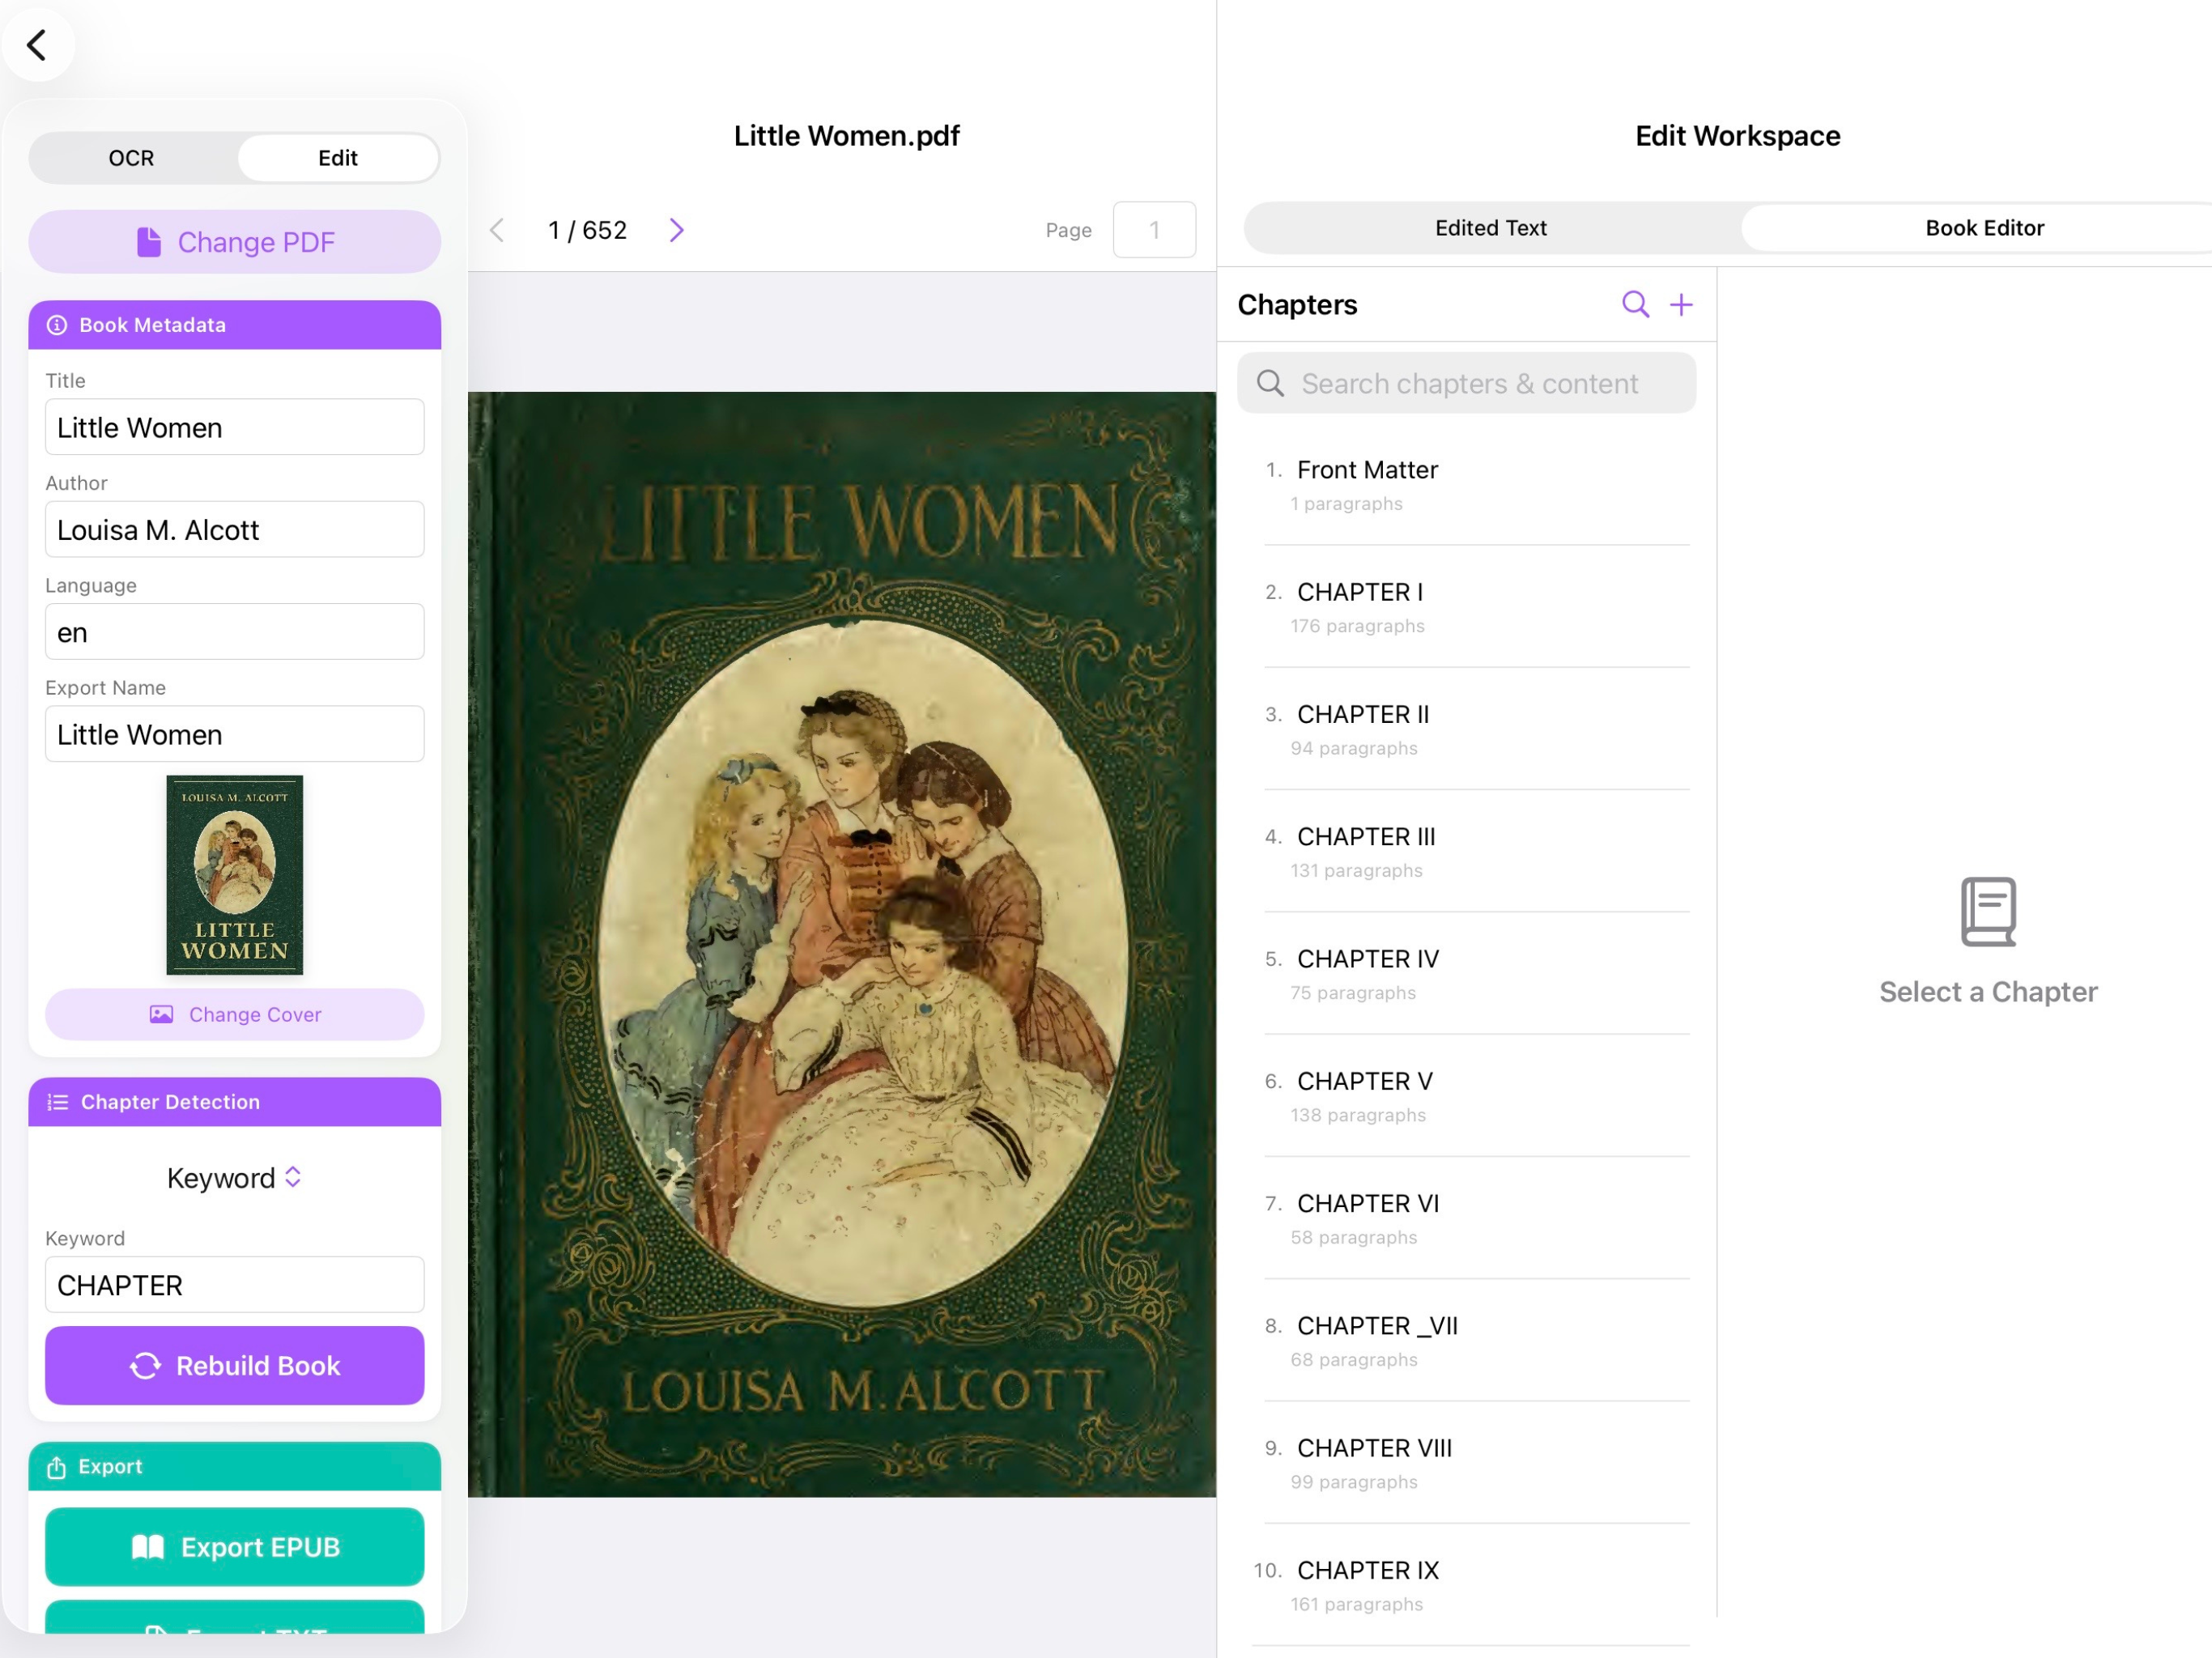
Task: Go back using the top-left arrow
Action: click(x=38, y=45)
